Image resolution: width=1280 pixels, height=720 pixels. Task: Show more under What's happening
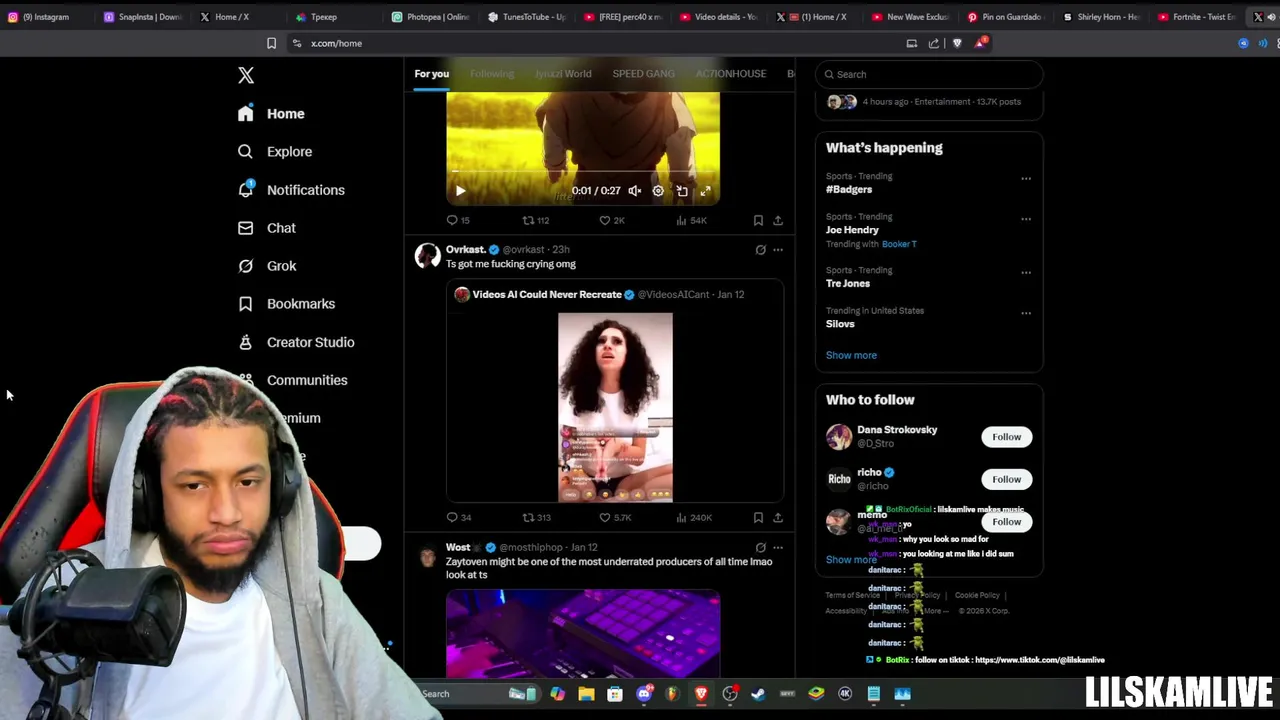coord(851,356)
